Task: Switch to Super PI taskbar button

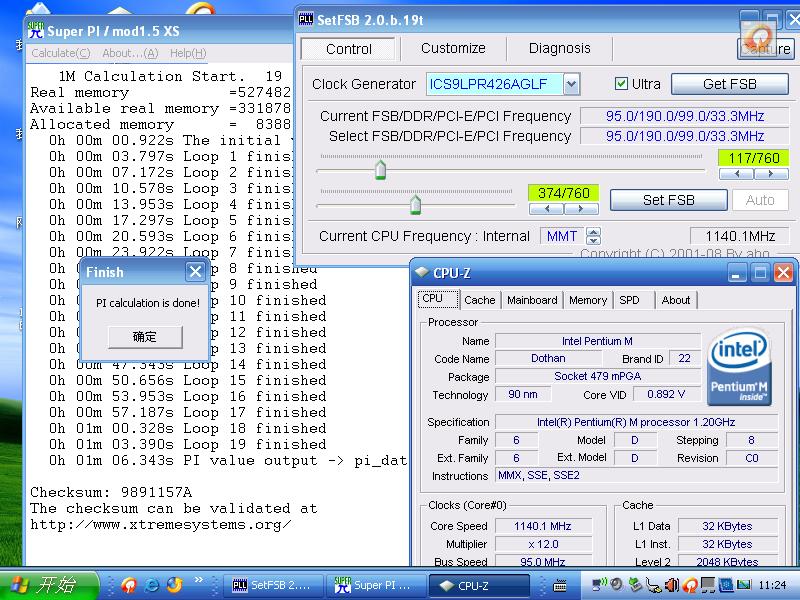Action: (x=375, y=585)
